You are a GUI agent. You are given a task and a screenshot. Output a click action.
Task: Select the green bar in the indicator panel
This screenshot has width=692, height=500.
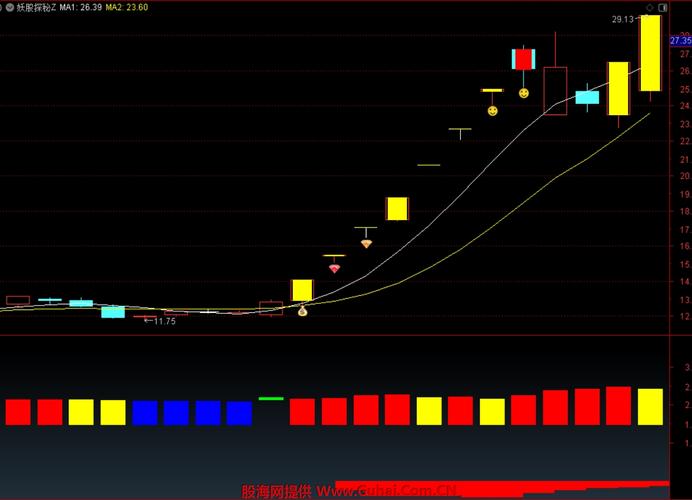point(271,398)
